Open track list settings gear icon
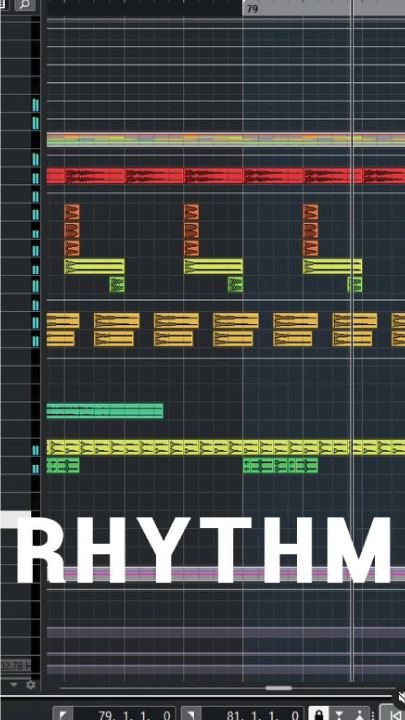The width and height of the screenshot is (405, 720). [x=31, y=685]
